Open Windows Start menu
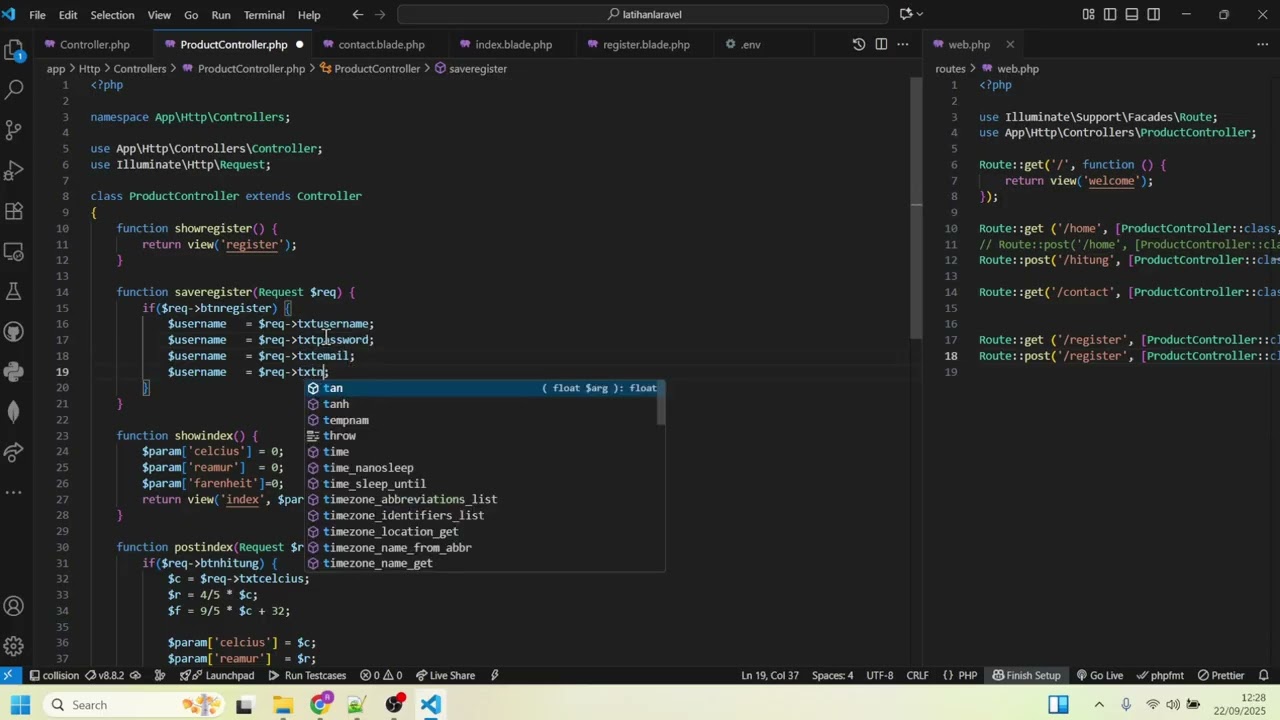Image resolution: width=1280 pixels, height=720 pixels. point(20,705)
